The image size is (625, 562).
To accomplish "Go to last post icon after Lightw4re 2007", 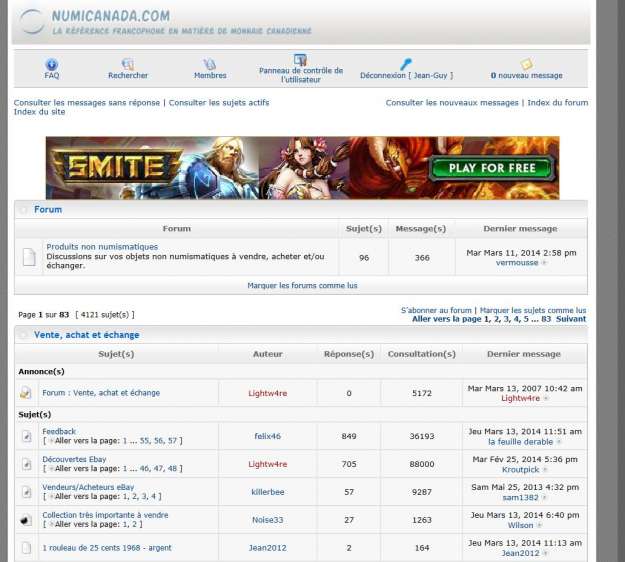I will click(546, 398).
